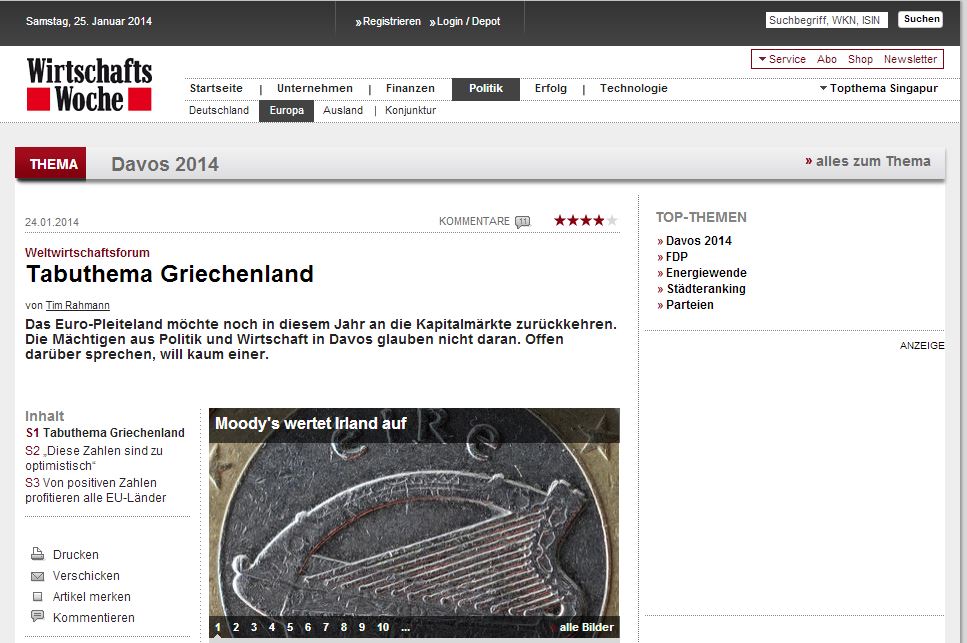Click the Artikel merken bookmark icon
This screenshot has height=643, width=967.
[x=38, y=597]
